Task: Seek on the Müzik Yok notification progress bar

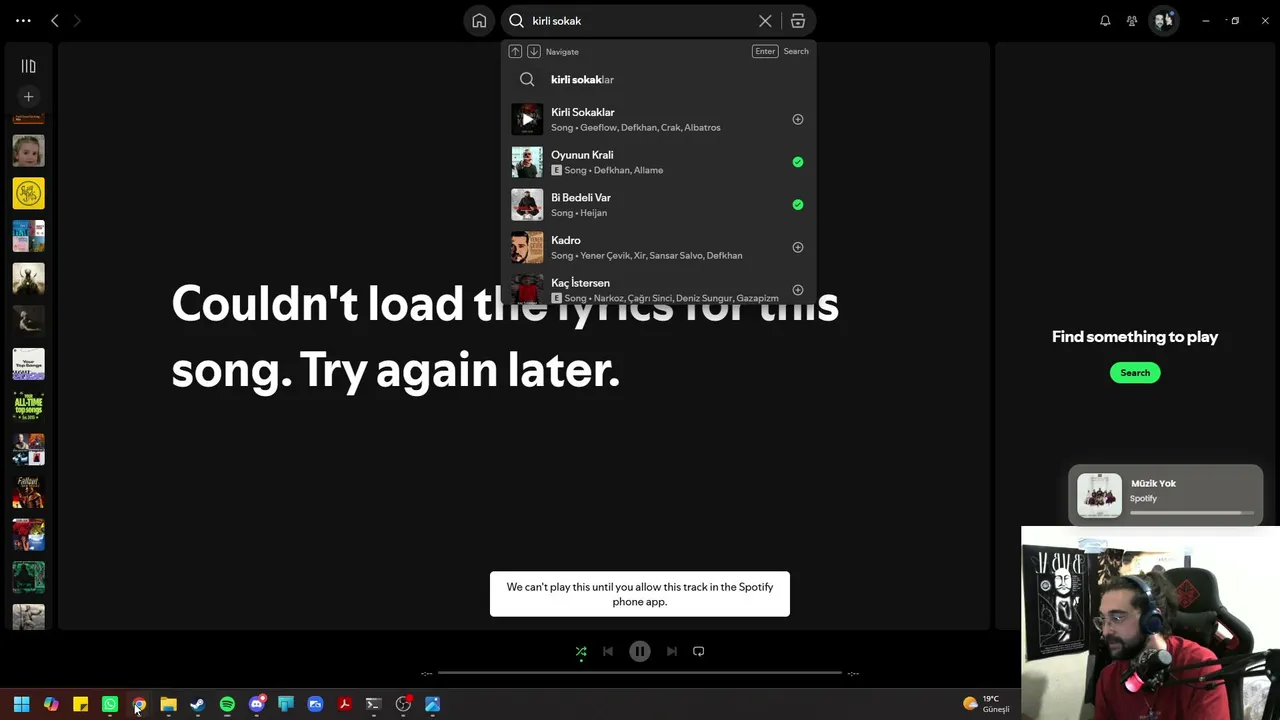Action: point(1192,513)
